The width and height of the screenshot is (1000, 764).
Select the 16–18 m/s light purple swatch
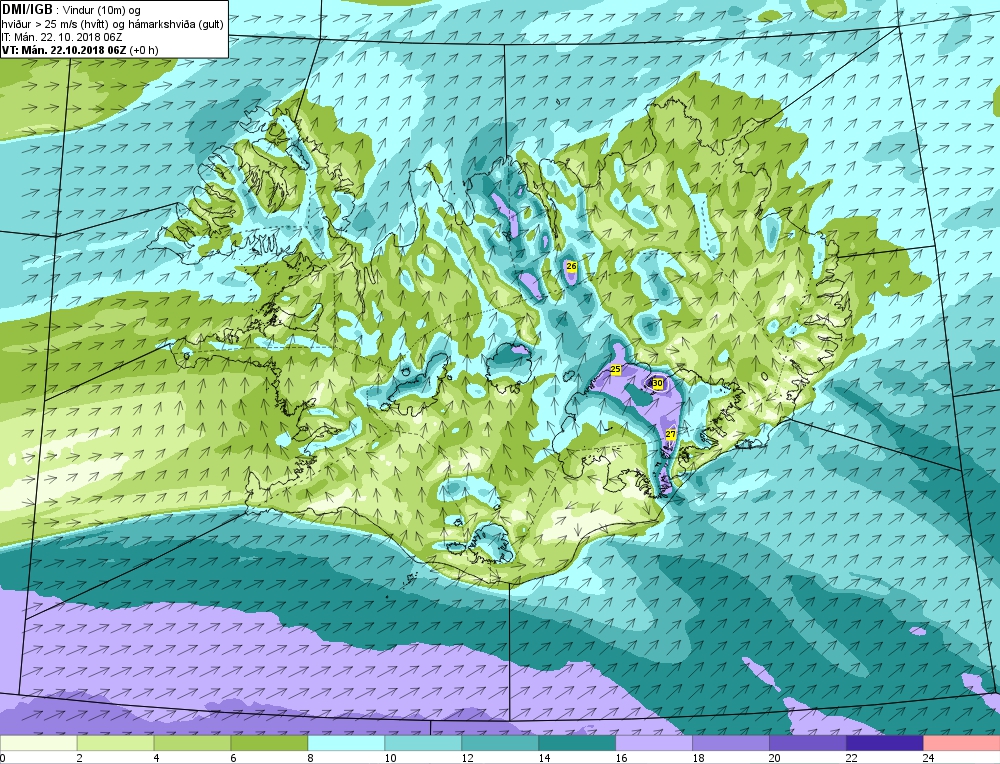pos(654,744)
